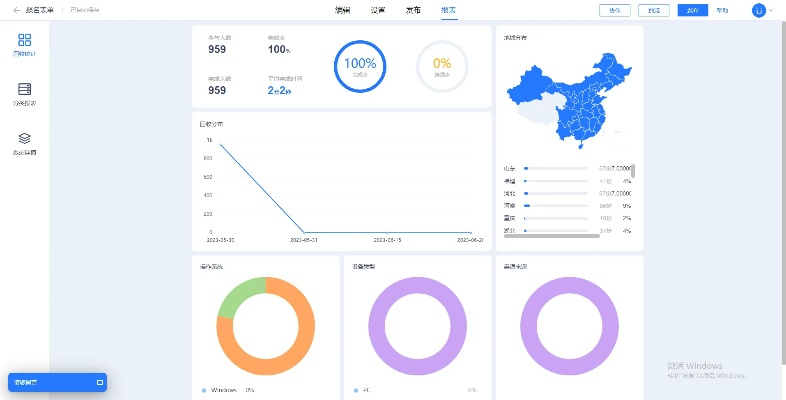Switch to the 编辑 (Edit) tab
Viewport: 786px width, 400px height.
pyautogui.click(x=342, y=10)
